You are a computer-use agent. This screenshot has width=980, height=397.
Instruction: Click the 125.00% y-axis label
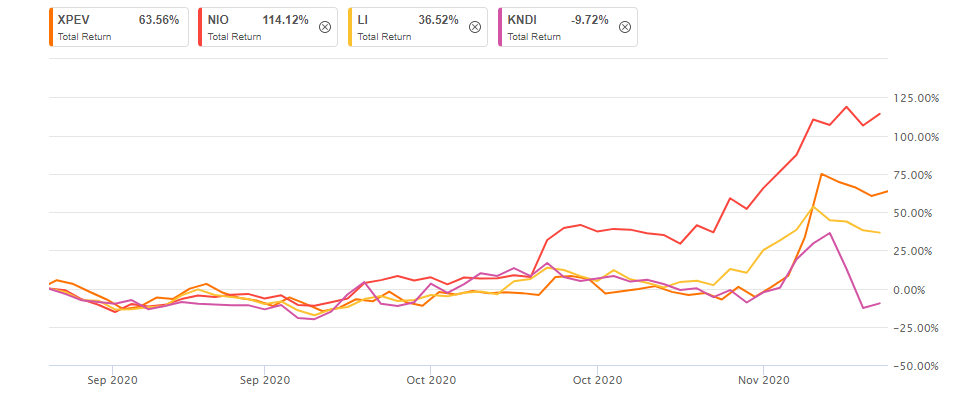[x=915, y=98]
